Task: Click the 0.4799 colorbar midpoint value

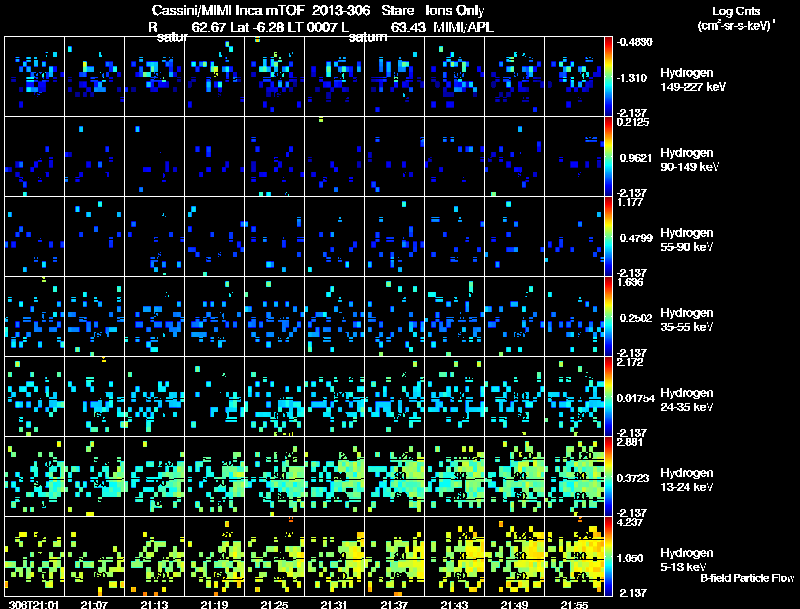Action: 636,238
